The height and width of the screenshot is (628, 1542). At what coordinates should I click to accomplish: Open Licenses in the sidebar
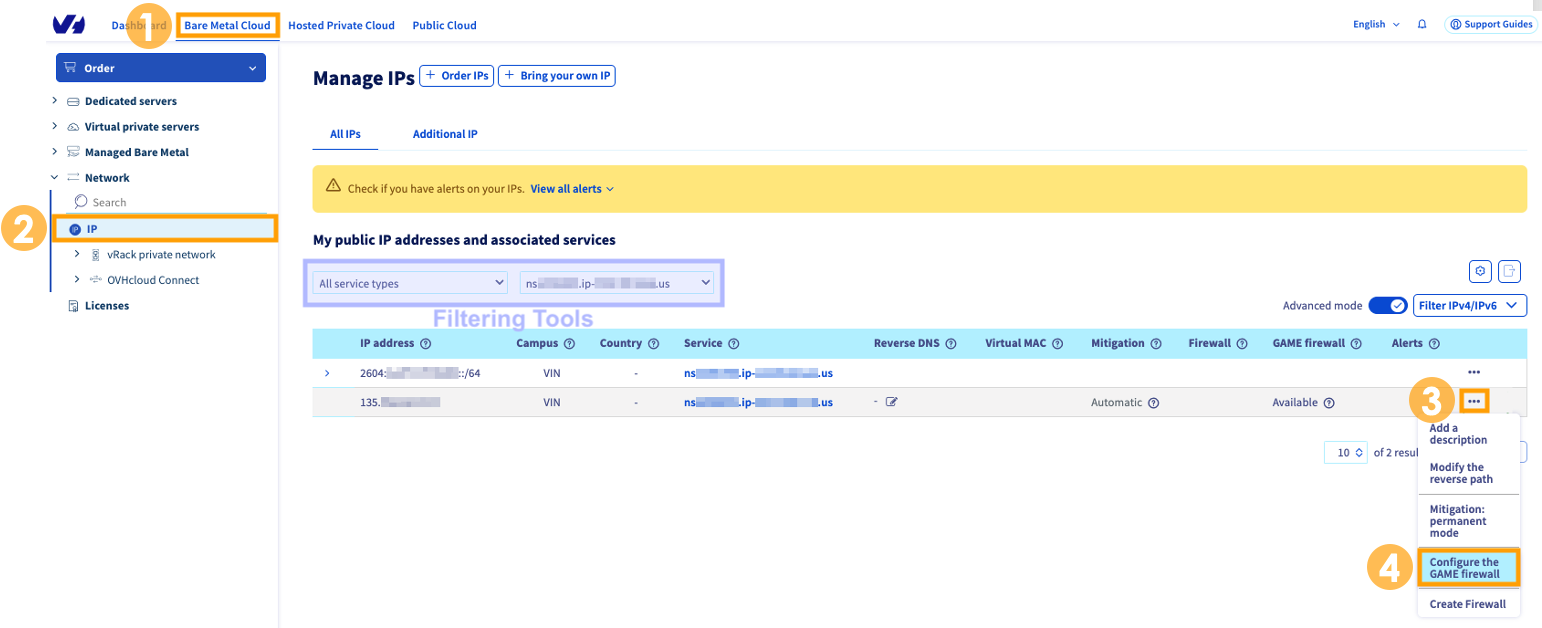tap(107, 306)
